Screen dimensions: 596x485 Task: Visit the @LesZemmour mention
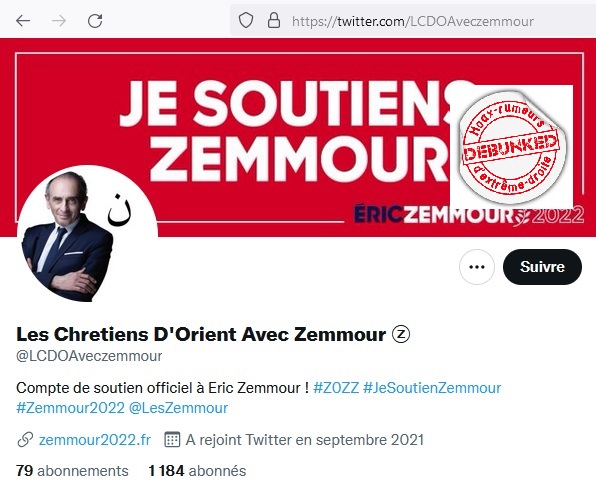click(178, 408)
